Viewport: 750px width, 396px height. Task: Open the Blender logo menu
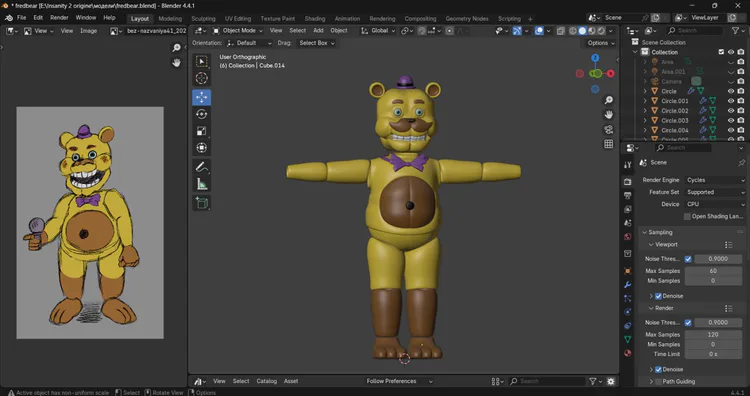9,18
